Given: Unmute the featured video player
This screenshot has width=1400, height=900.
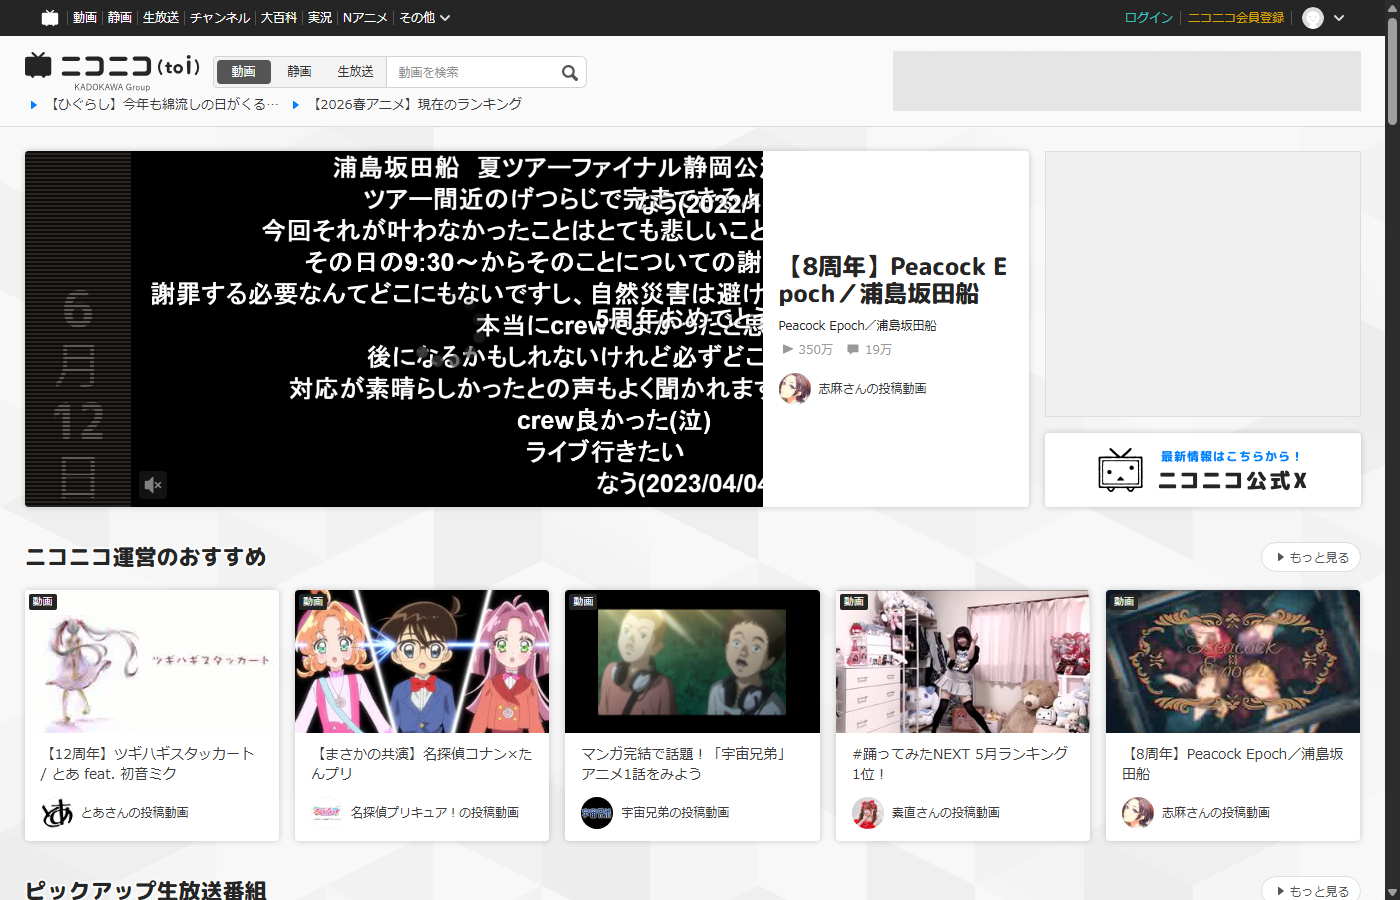Looking at the screenshot, I should click(152, 485).
